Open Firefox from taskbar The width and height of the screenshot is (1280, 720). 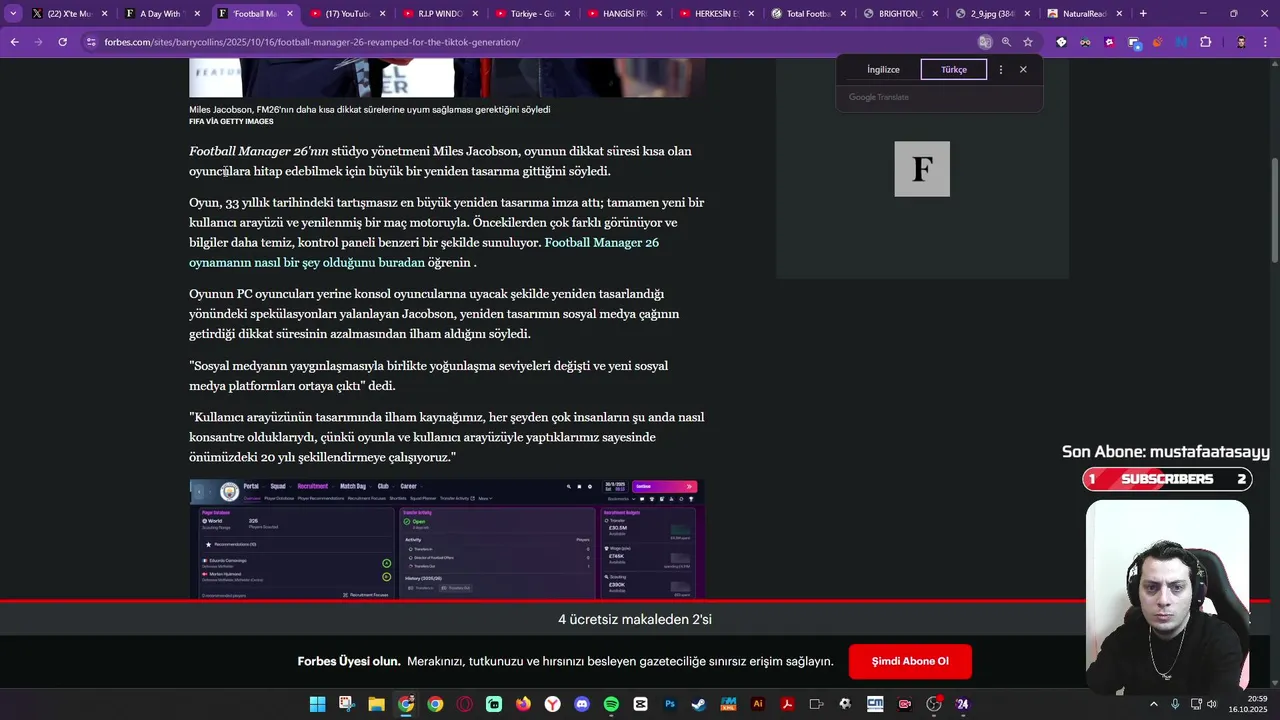523,704
